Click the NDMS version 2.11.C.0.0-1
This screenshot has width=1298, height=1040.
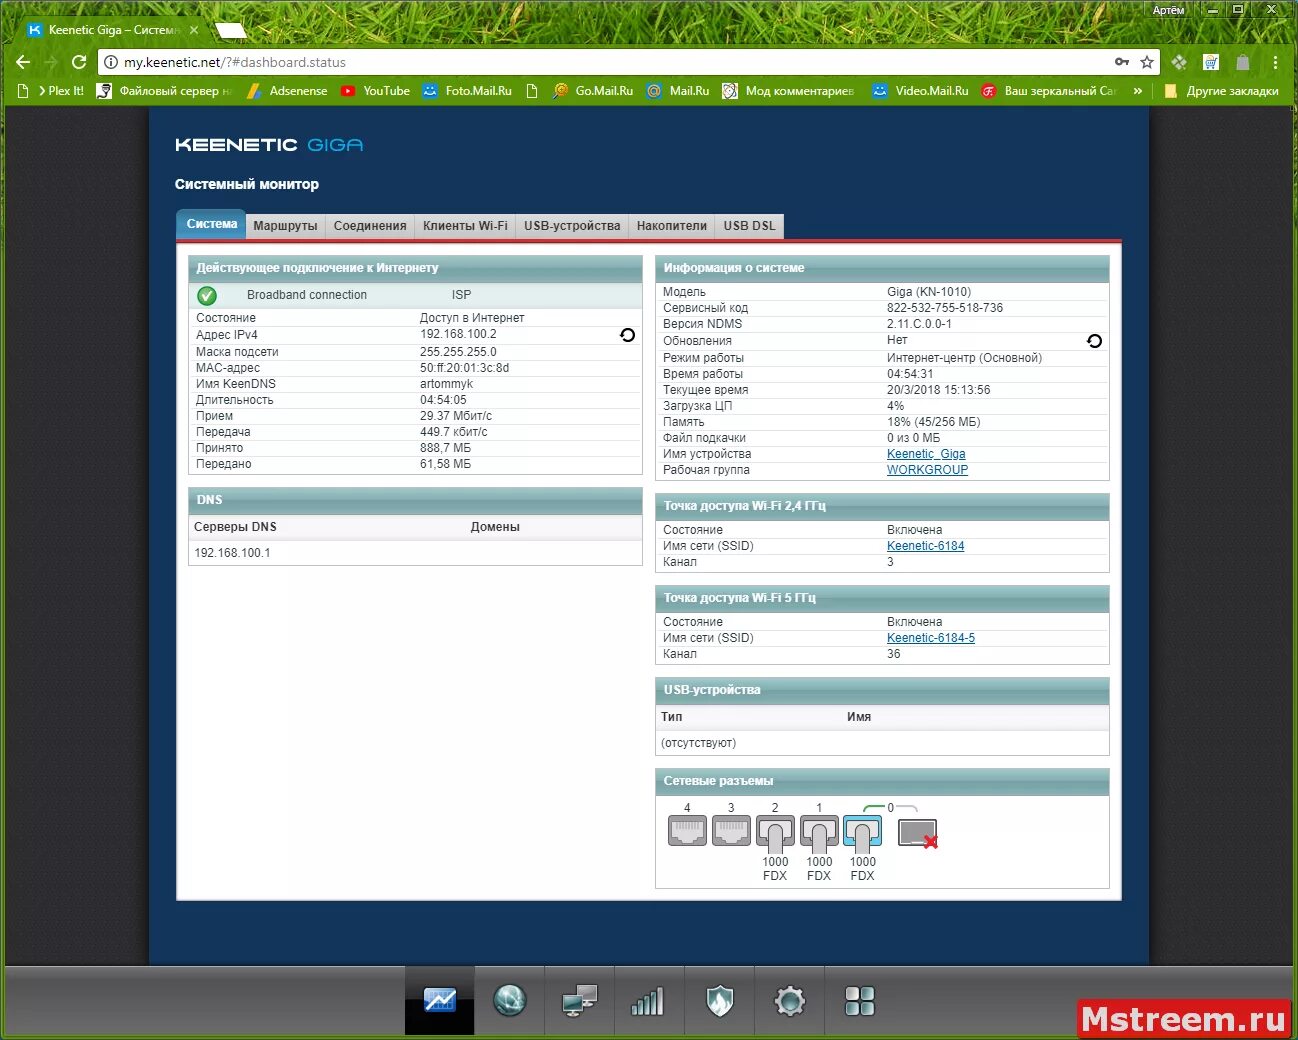coord(919,324)
